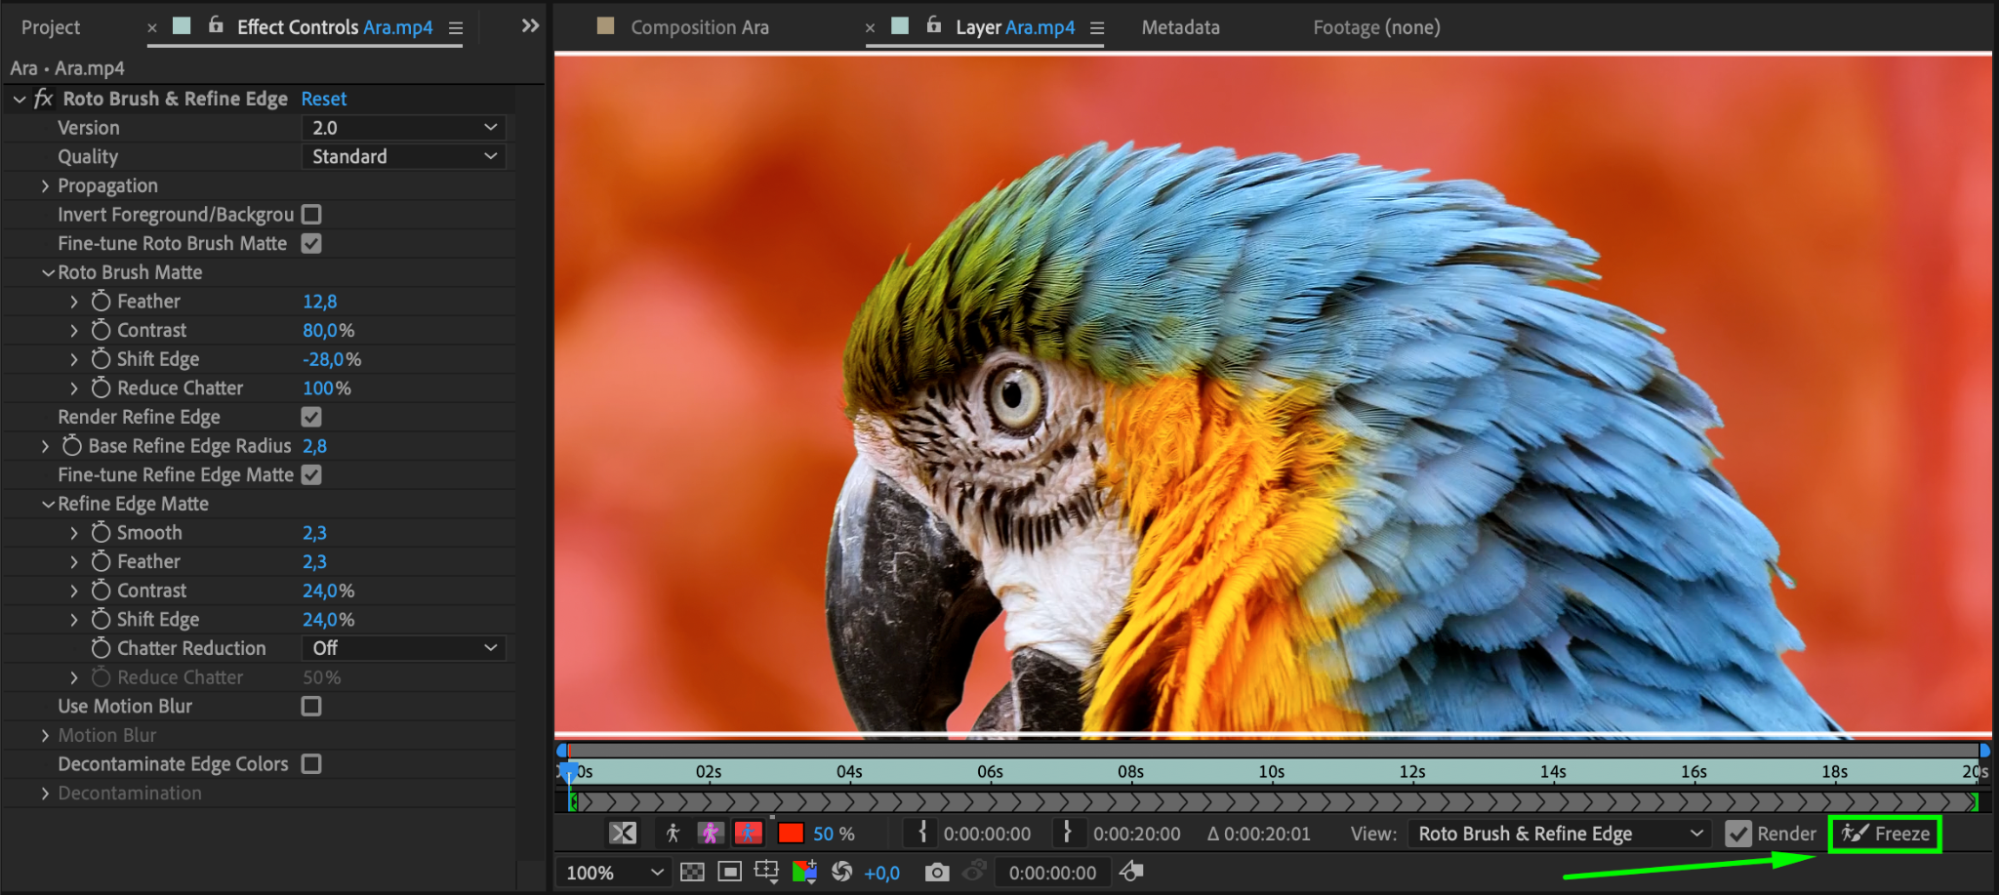Expand the Propagation section
The width and height of the screenshot is (1999, 896).
point(45,186)
